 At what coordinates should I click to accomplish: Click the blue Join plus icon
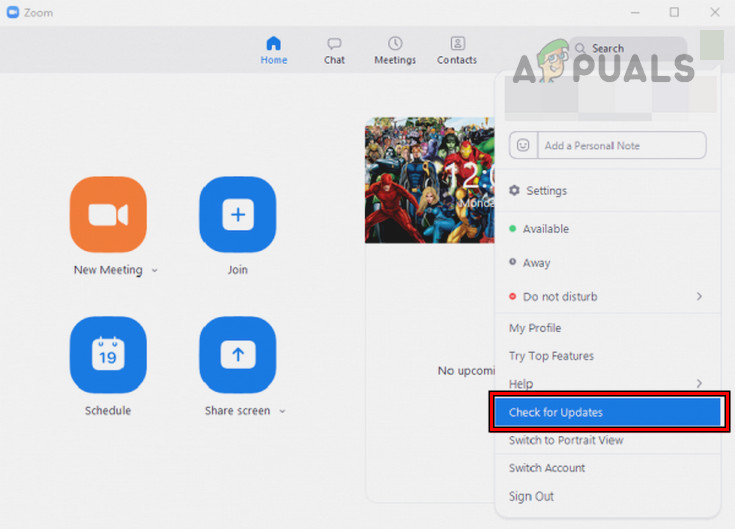(x=238, y=215)
